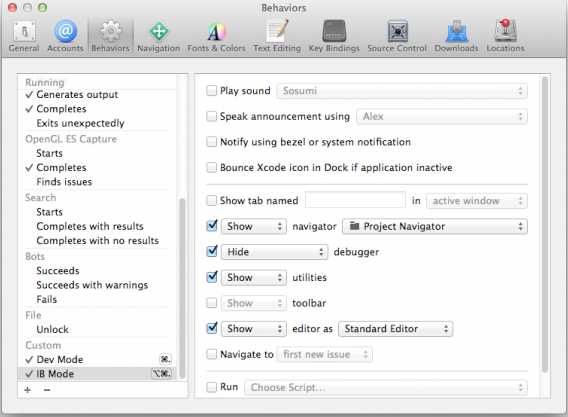Open the Accounts preferences icon
The width and height of the screenshot is (568, 417).
[x=66, y=32]
